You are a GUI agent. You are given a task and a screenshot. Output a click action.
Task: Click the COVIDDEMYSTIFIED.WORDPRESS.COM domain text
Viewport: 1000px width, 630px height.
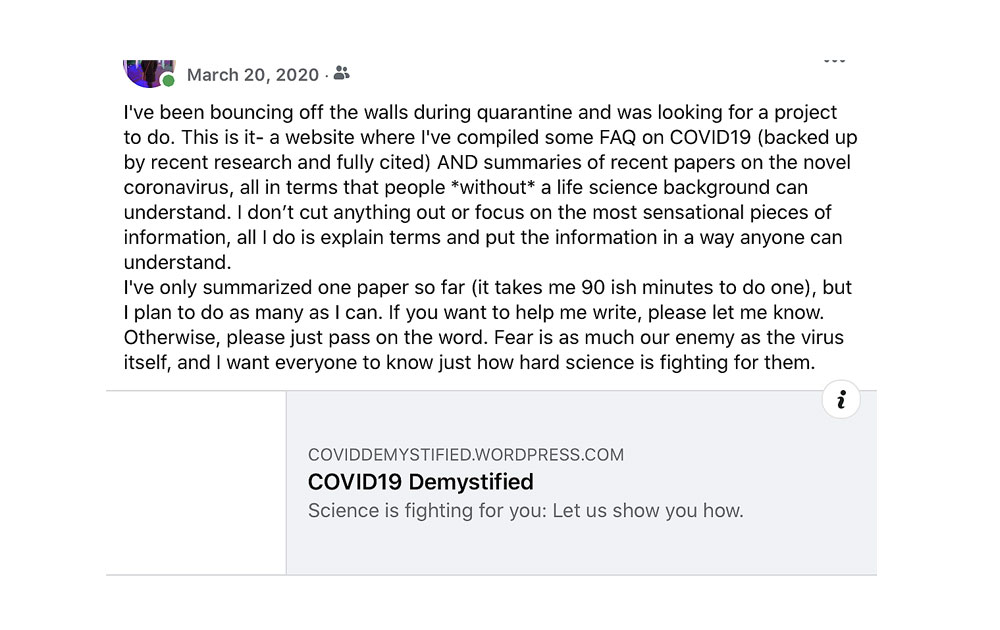click(x=466, y=455)
